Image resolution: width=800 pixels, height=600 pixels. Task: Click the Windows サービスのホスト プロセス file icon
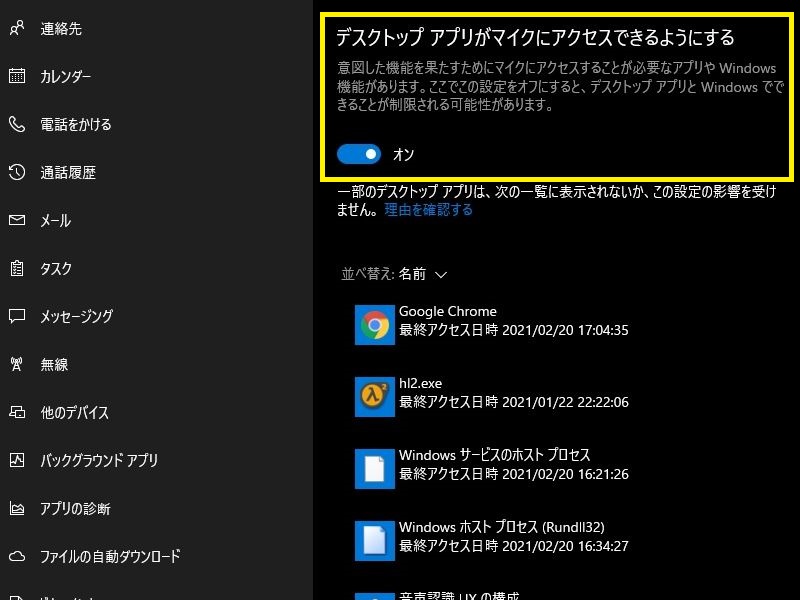tap(374, 468)
